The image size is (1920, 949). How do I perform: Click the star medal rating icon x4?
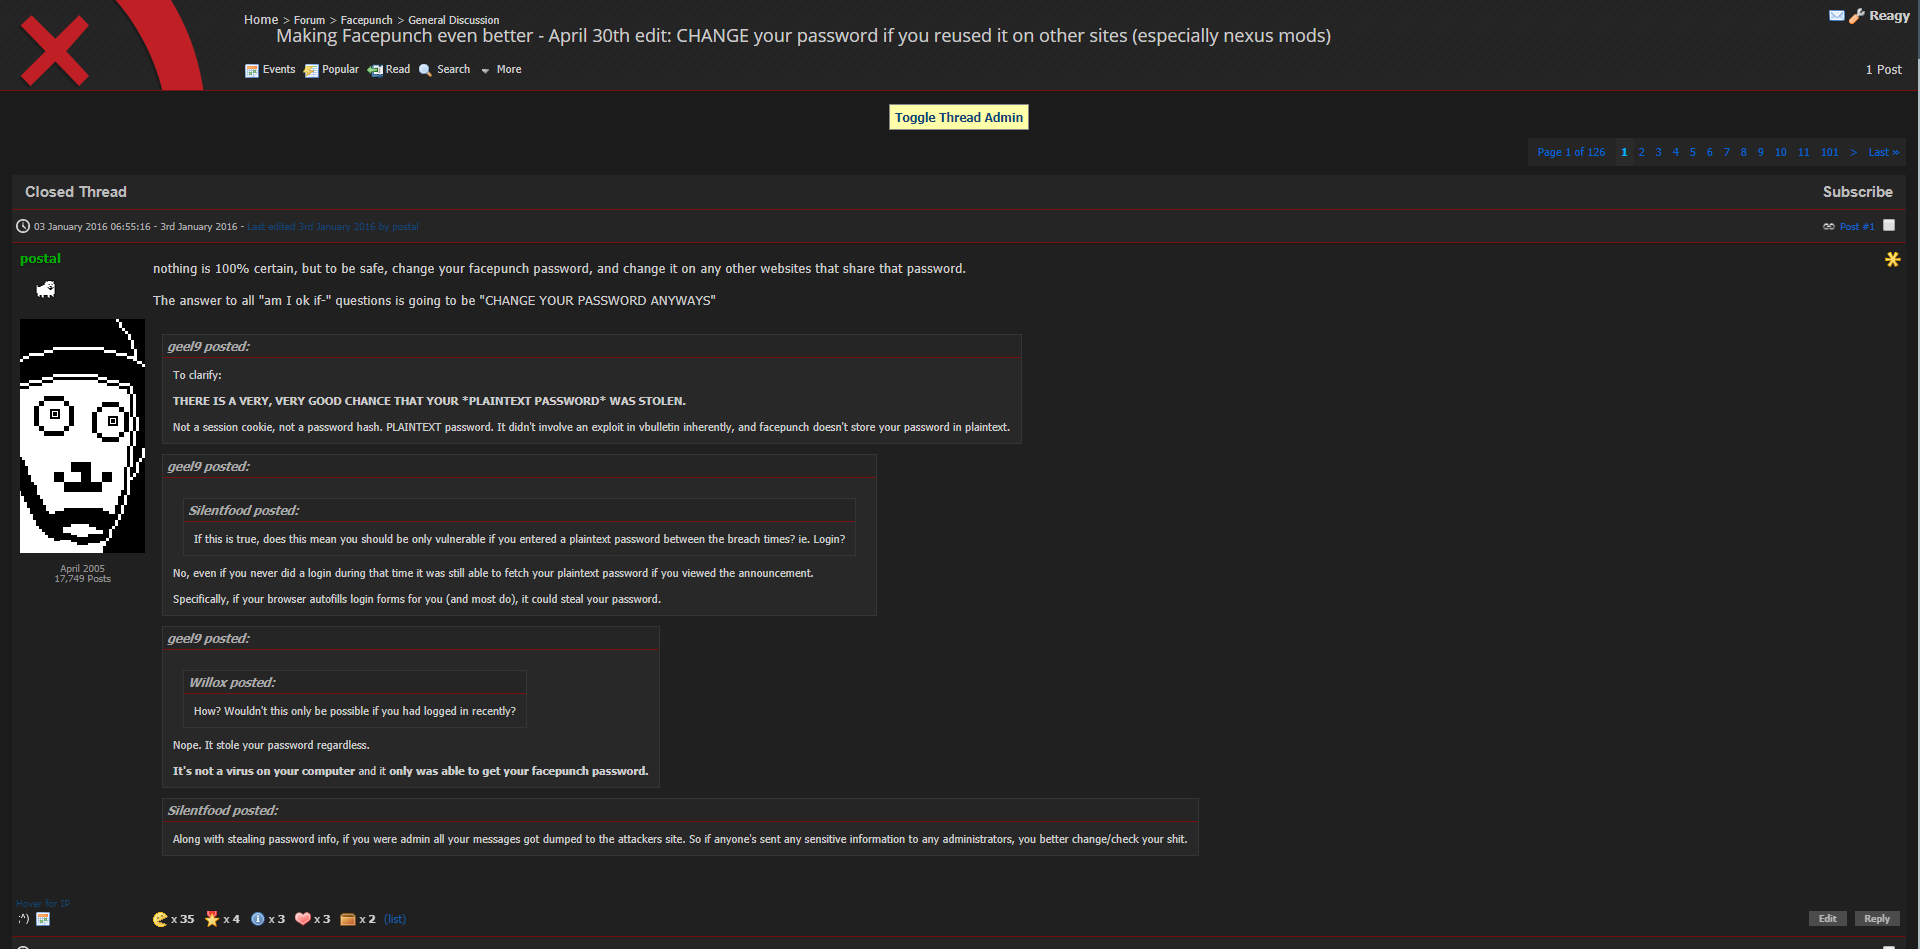tap(212, 919)
